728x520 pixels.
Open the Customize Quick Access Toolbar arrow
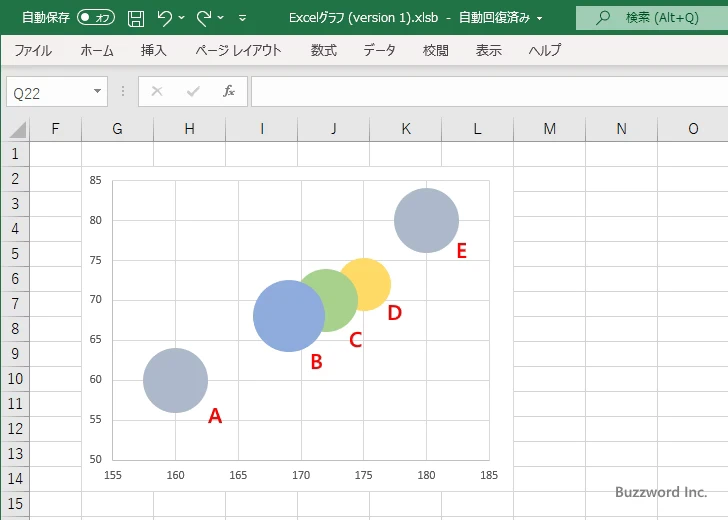click(x=242, y=18)
